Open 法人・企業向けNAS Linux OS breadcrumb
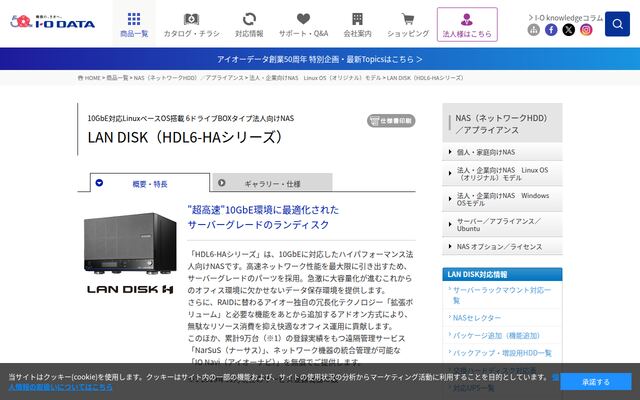 coord(315,78)
